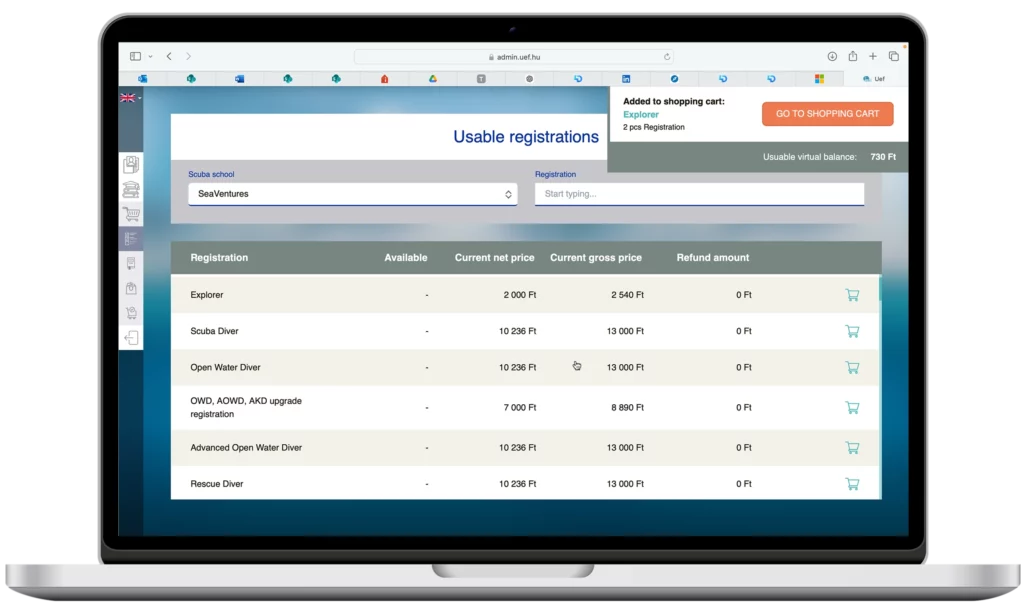The image size is (1024, 611).
Task: Add OWD, AOWD, AKD upgrade to cart
Action: (852, 408)
